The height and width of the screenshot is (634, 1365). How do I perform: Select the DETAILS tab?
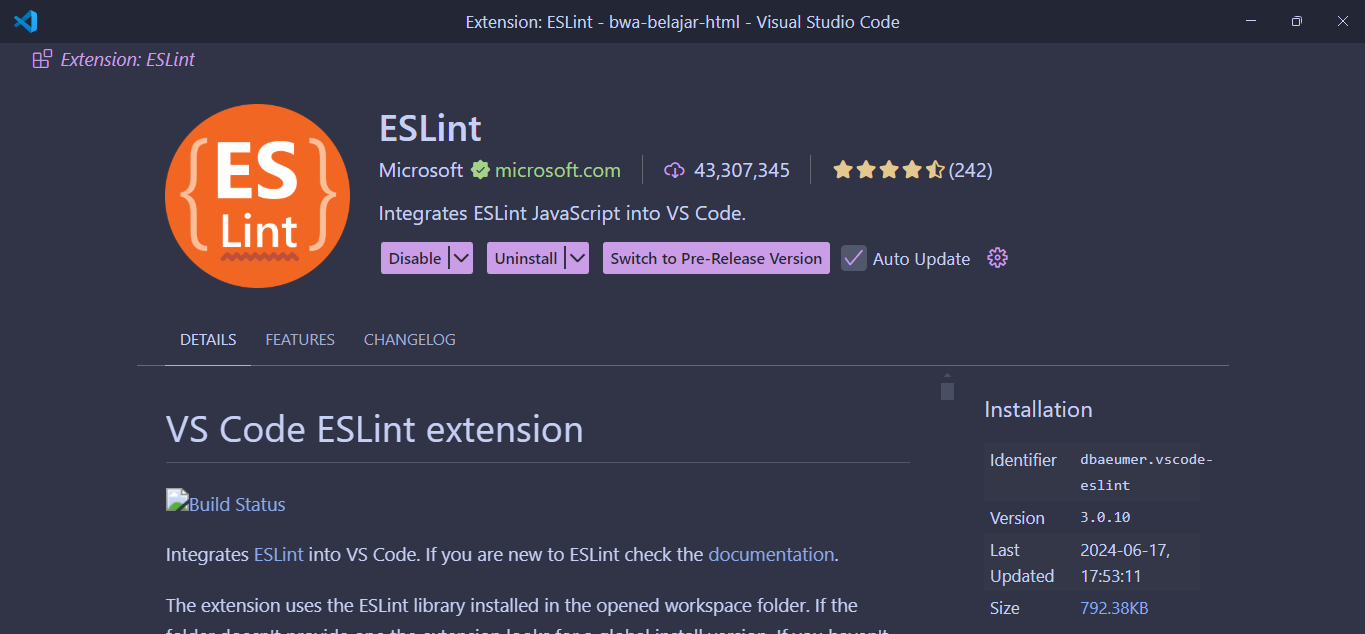(x=208, y=340)
